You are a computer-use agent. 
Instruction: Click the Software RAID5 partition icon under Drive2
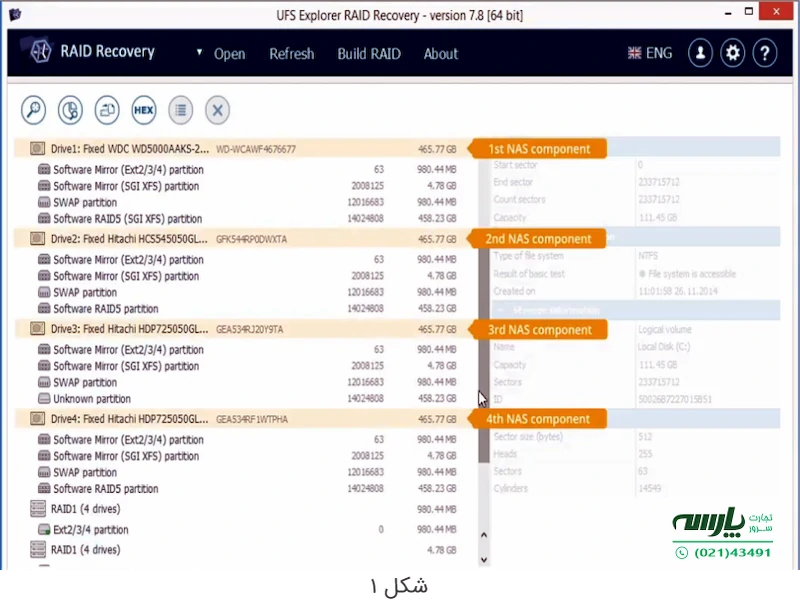pos(44,308)
